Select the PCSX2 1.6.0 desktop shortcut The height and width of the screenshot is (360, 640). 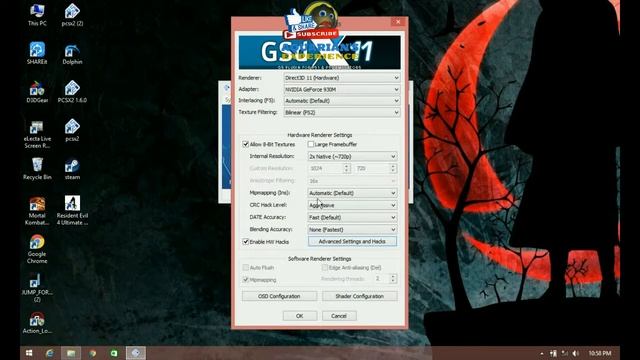point(72,91)
